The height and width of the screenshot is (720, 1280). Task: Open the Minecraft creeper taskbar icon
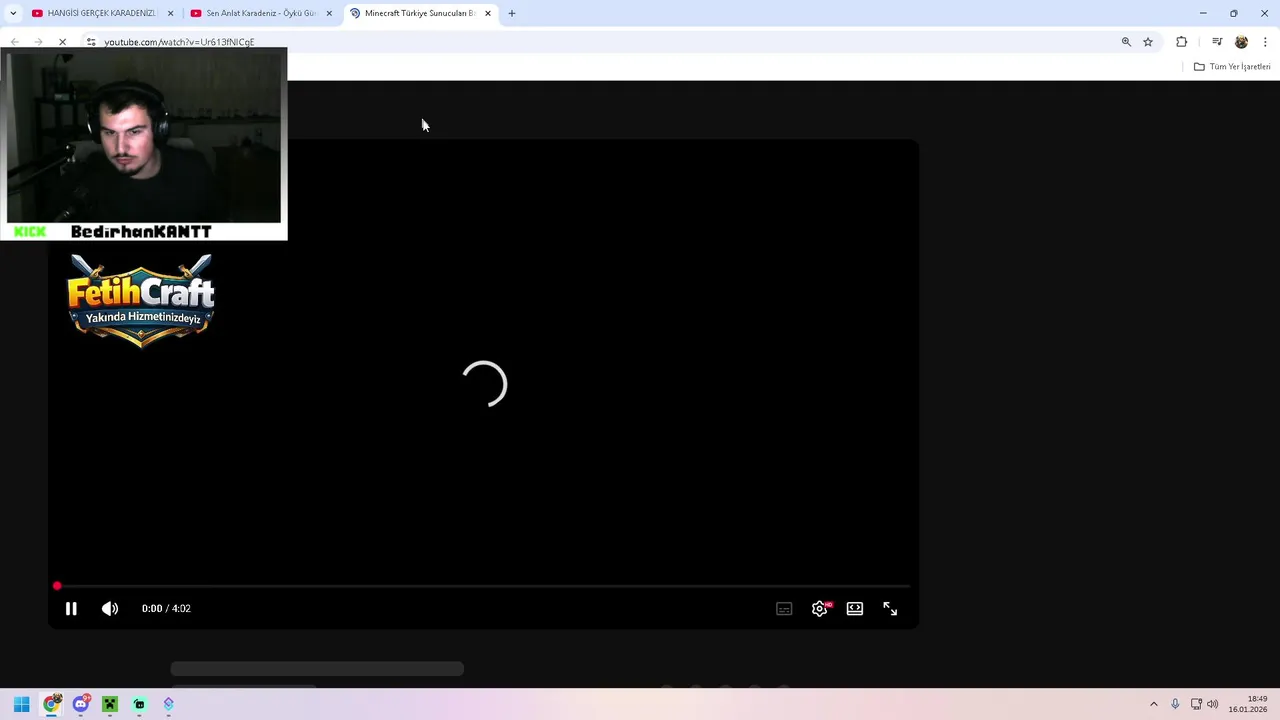click(x=110, y=704)
